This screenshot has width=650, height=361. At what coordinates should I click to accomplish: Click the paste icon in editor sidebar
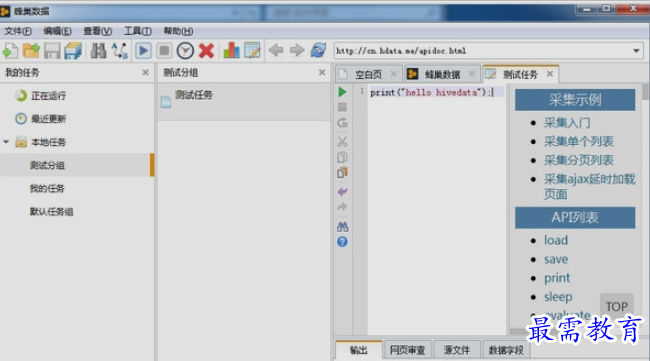[342, 172]
